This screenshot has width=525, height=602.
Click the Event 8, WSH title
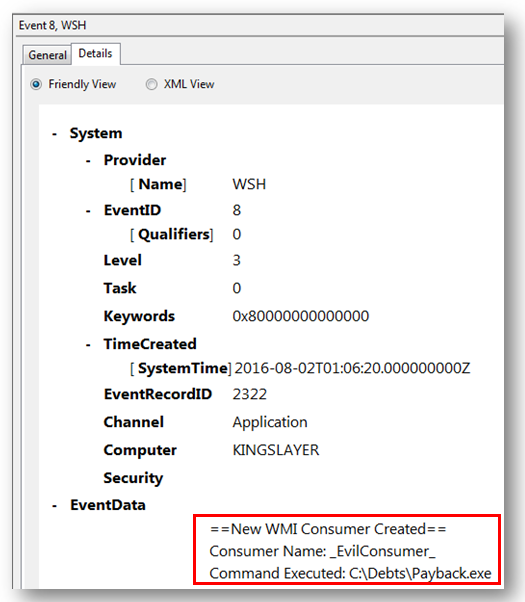(53, 25)
